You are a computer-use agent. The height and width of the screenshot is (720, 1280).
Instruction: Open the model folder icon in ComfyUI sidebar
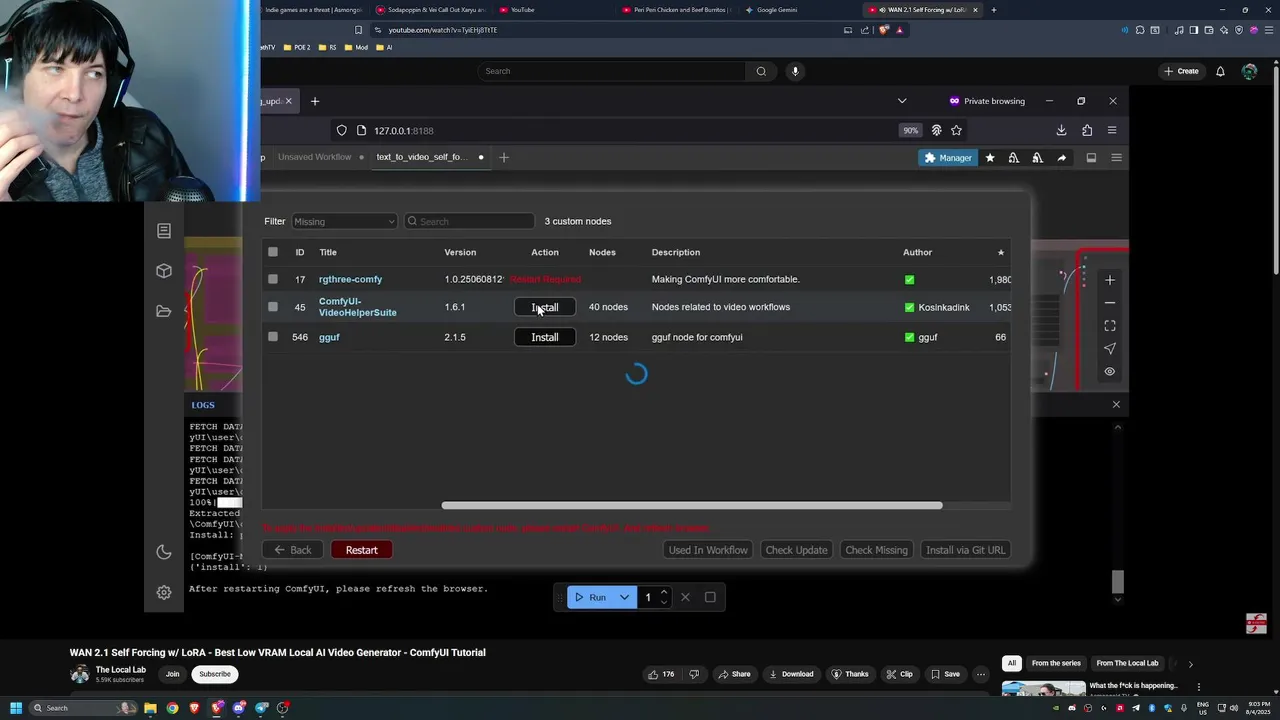(164, 311)
